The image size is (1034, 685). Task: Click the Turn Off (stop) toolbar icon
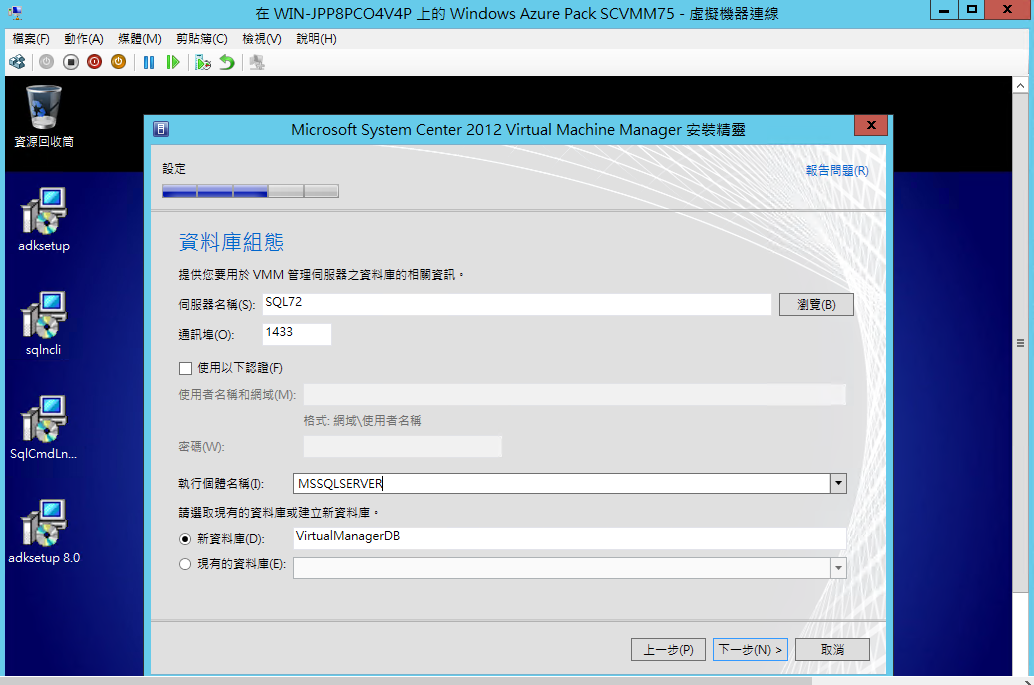pyautogui.click(x=71, y=62)
